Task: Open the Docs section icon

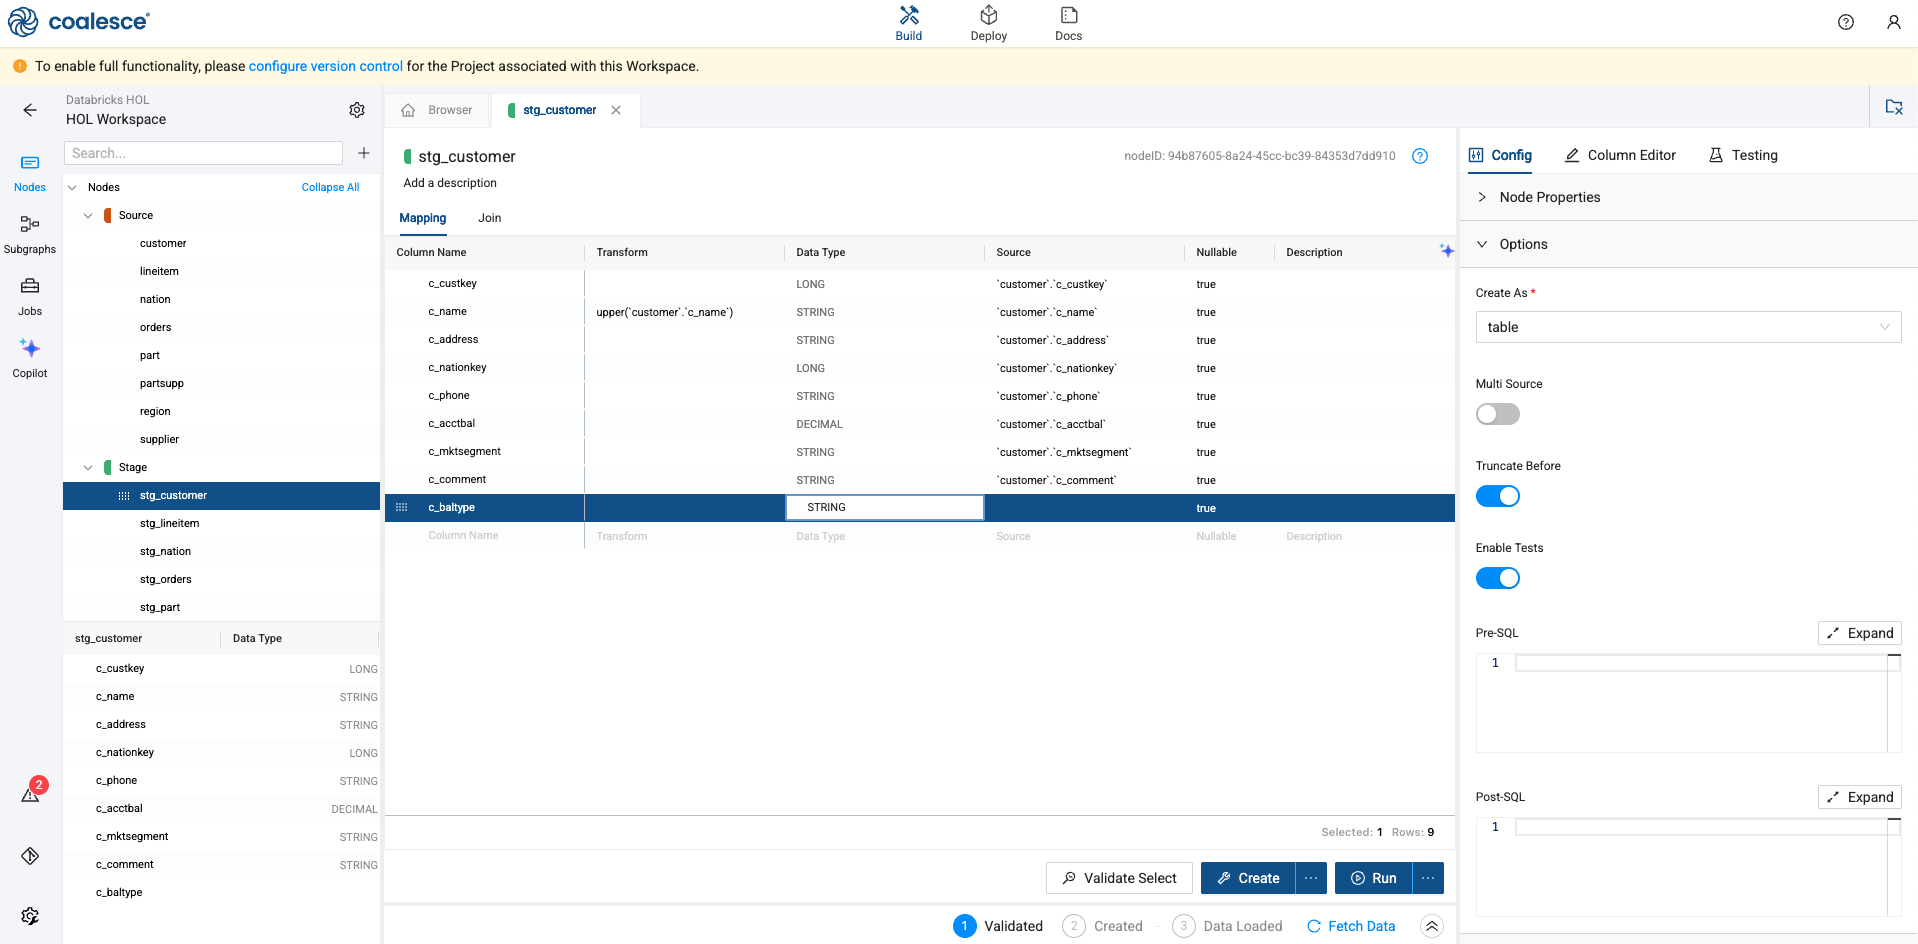Action: [x=1068, y=16]
